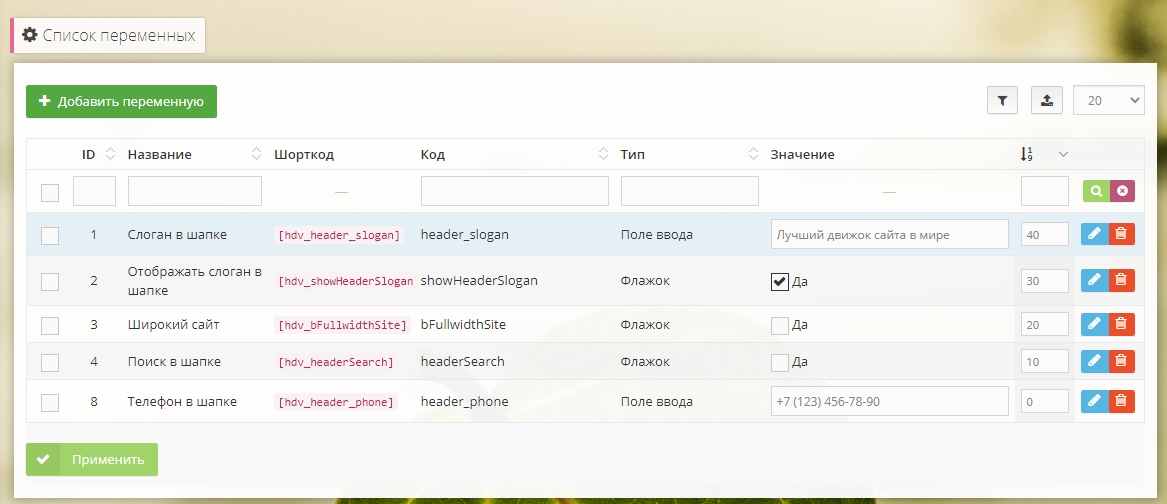Enable the "Да" checkbox for bFullwidthSite
1167x504 pixels.
(x=780, y=325)
